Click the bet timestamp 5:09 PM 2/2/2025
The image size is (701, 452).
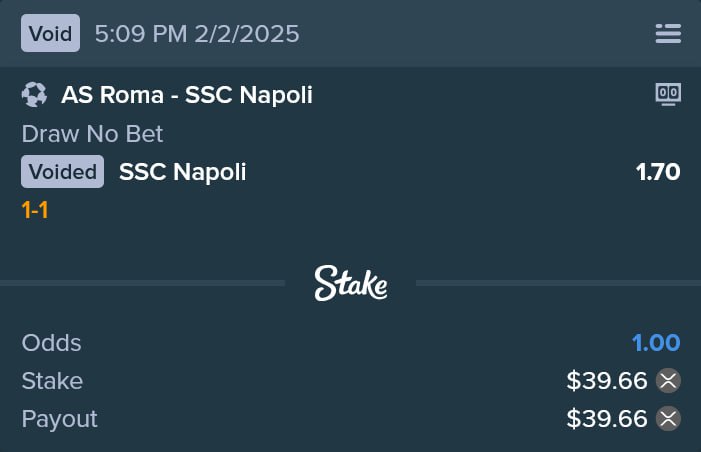(x=197, y=34)
